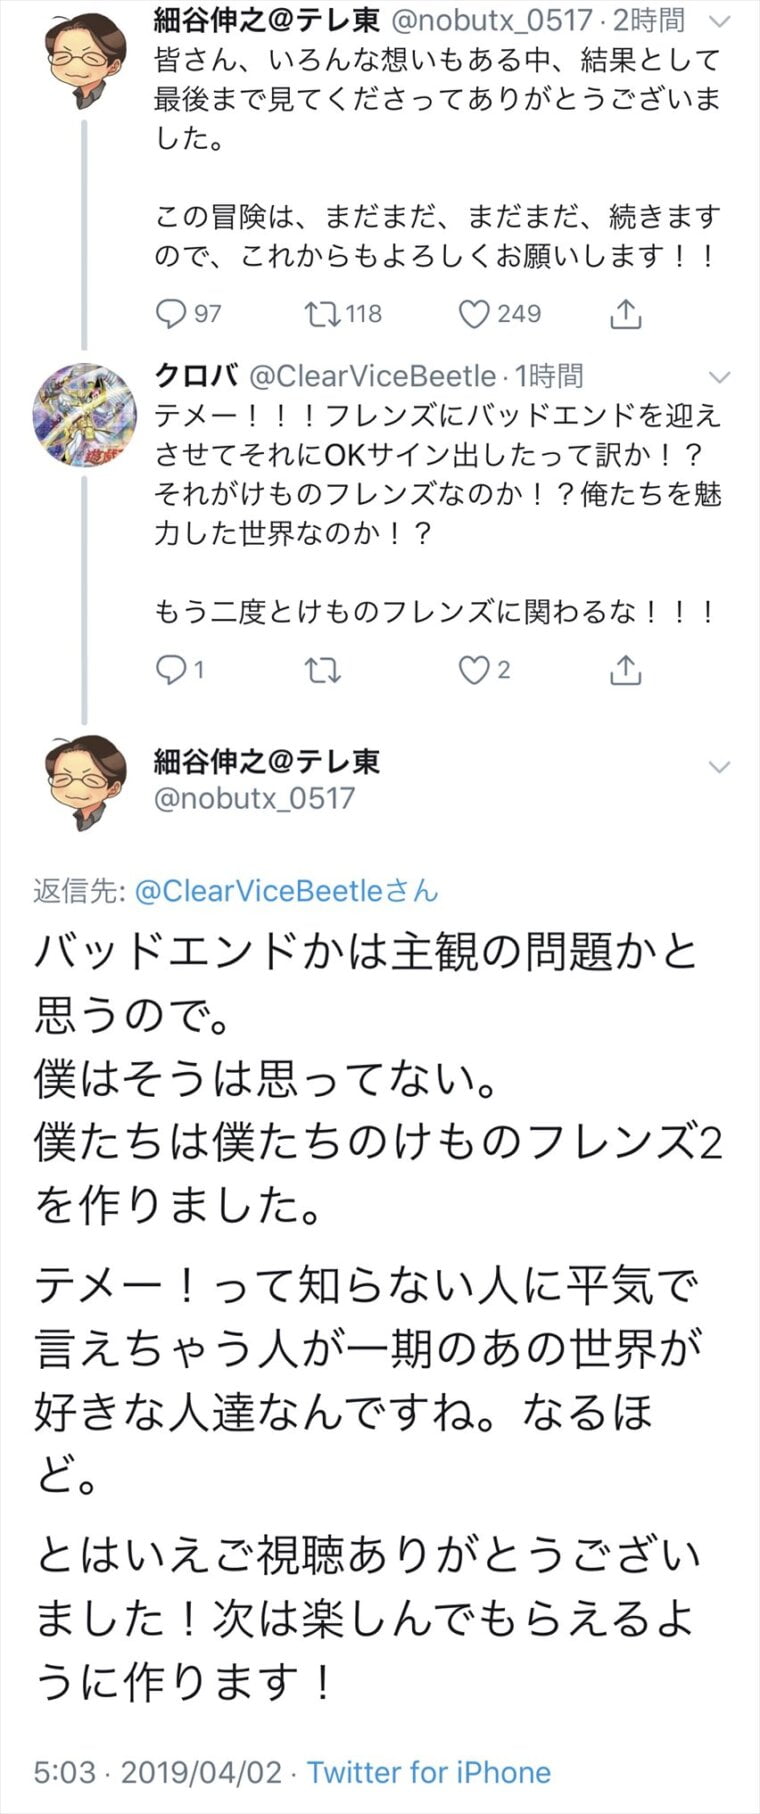Open 細谷伸之's avatar on the main tweet
The width and height of the screenshot is (760, 1814).
pos(85,782)
